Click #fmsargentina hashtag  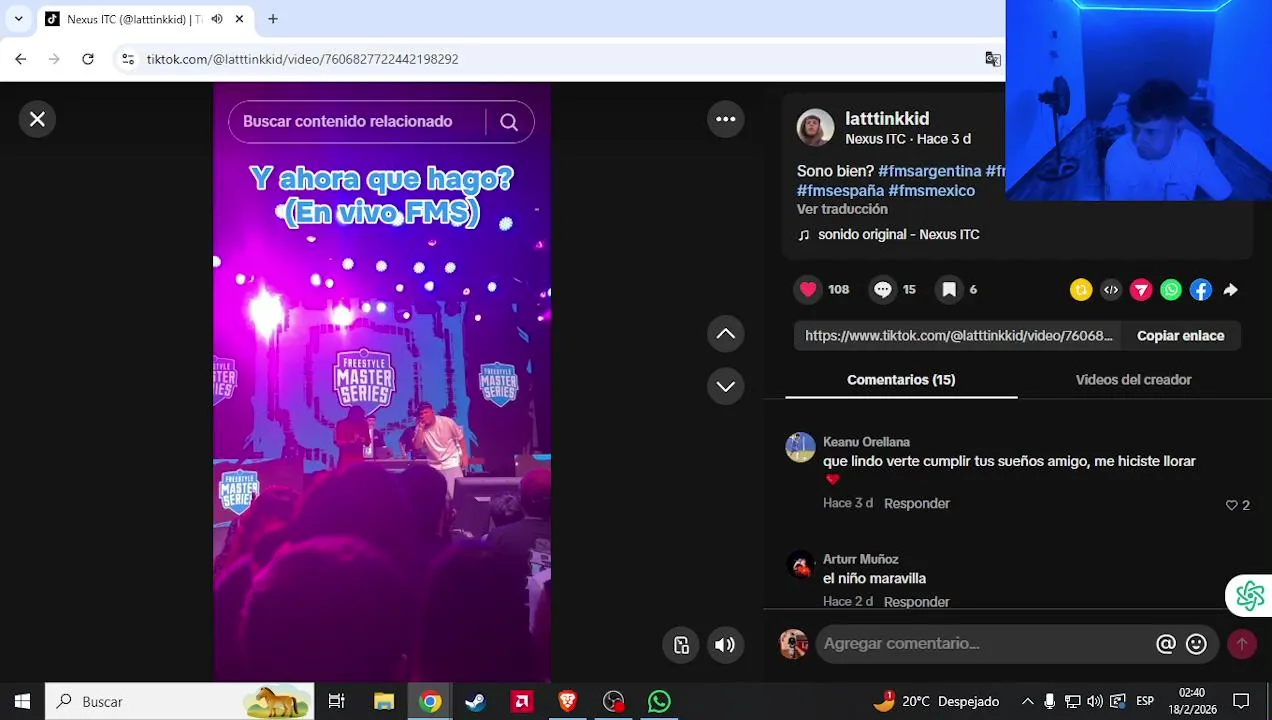[x=929, y=171]
